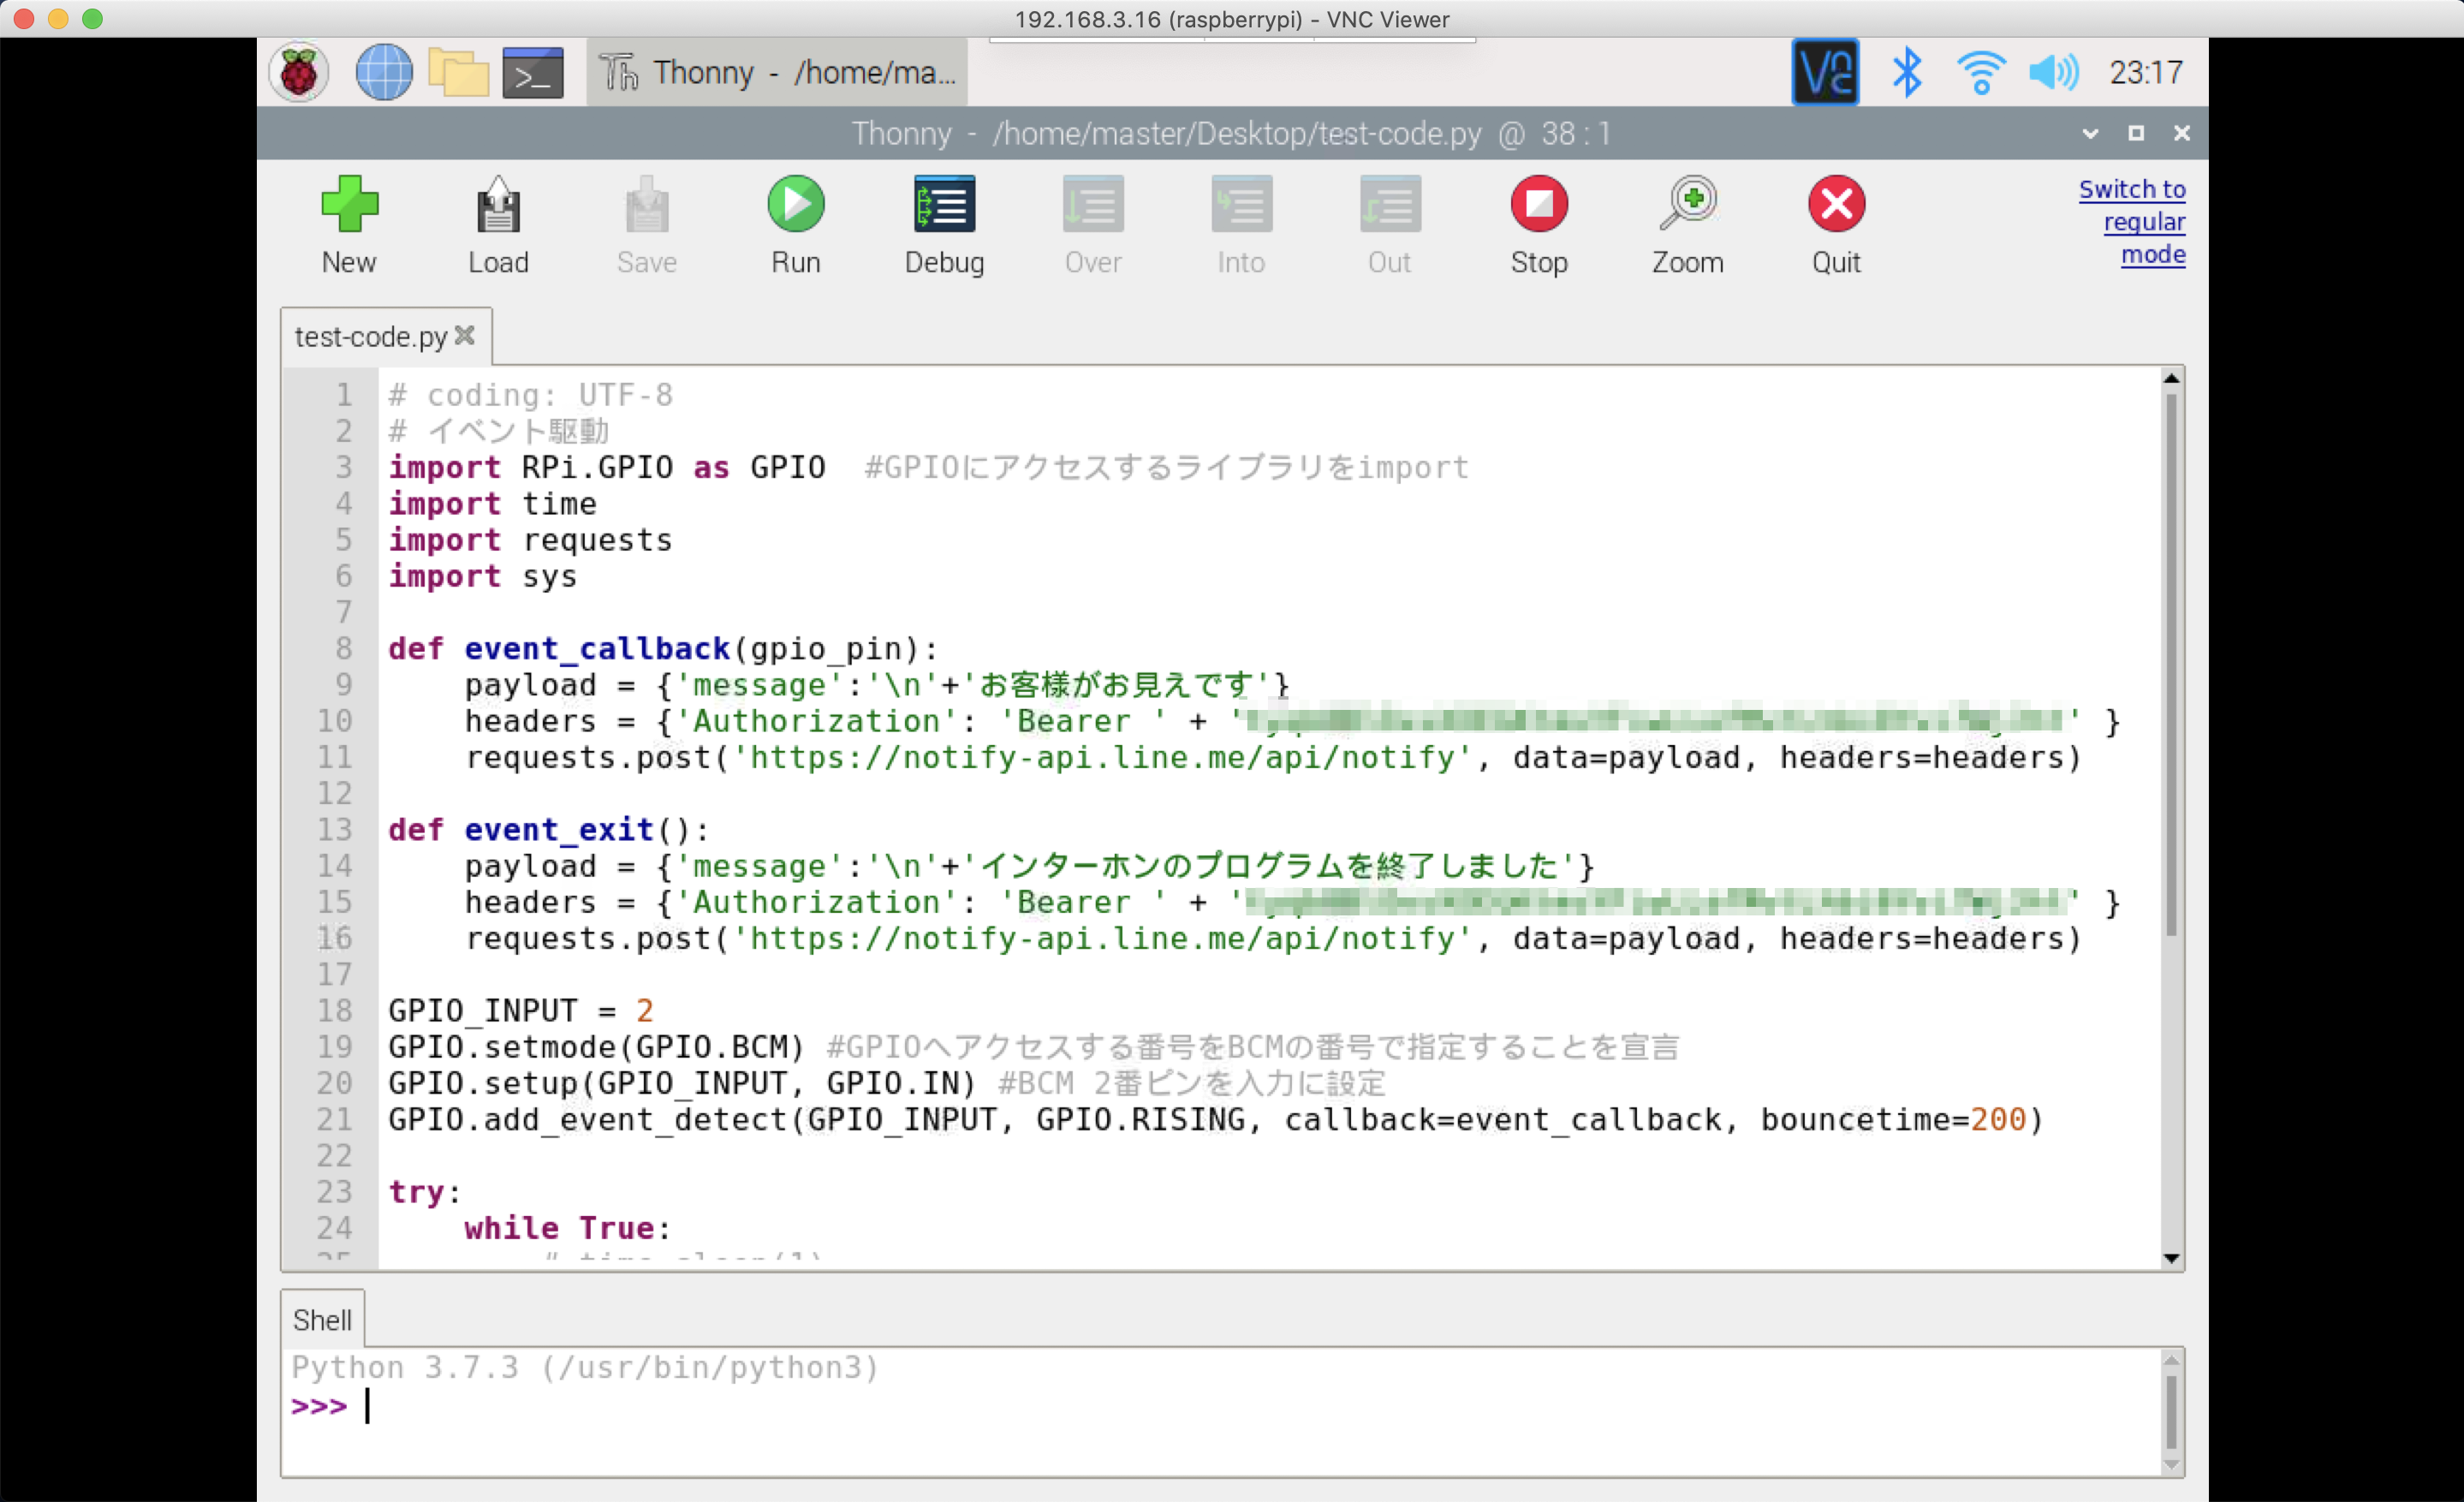The image size is (2464, 1502).
Task: Close the test-code.py tab
Action: tap(465, 336)
